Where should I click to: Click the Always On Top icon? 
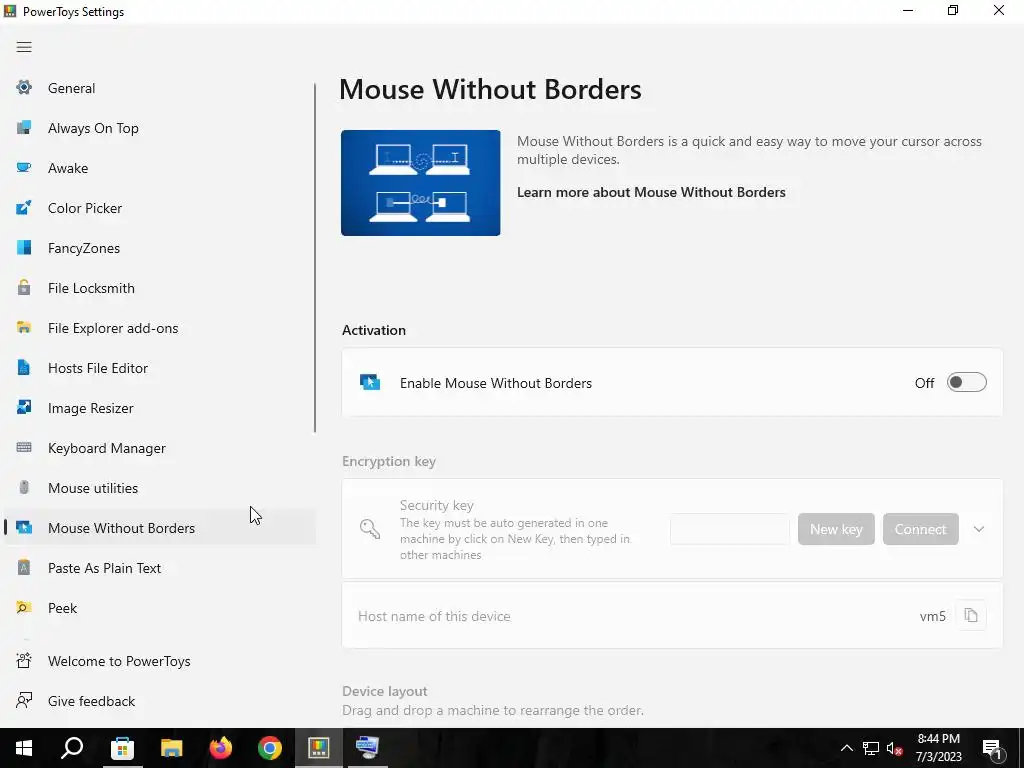pos(24,127)
